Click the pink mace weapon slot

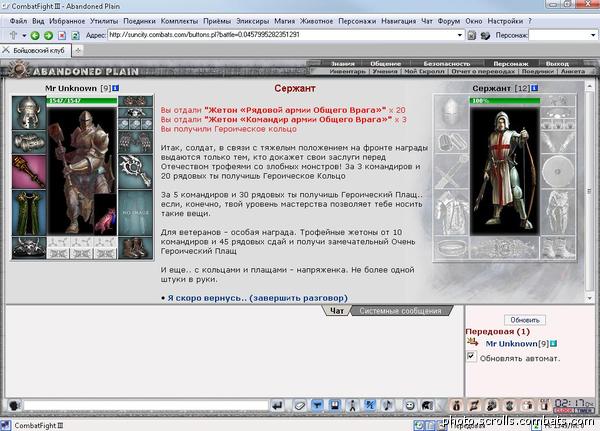coord(29,172)
